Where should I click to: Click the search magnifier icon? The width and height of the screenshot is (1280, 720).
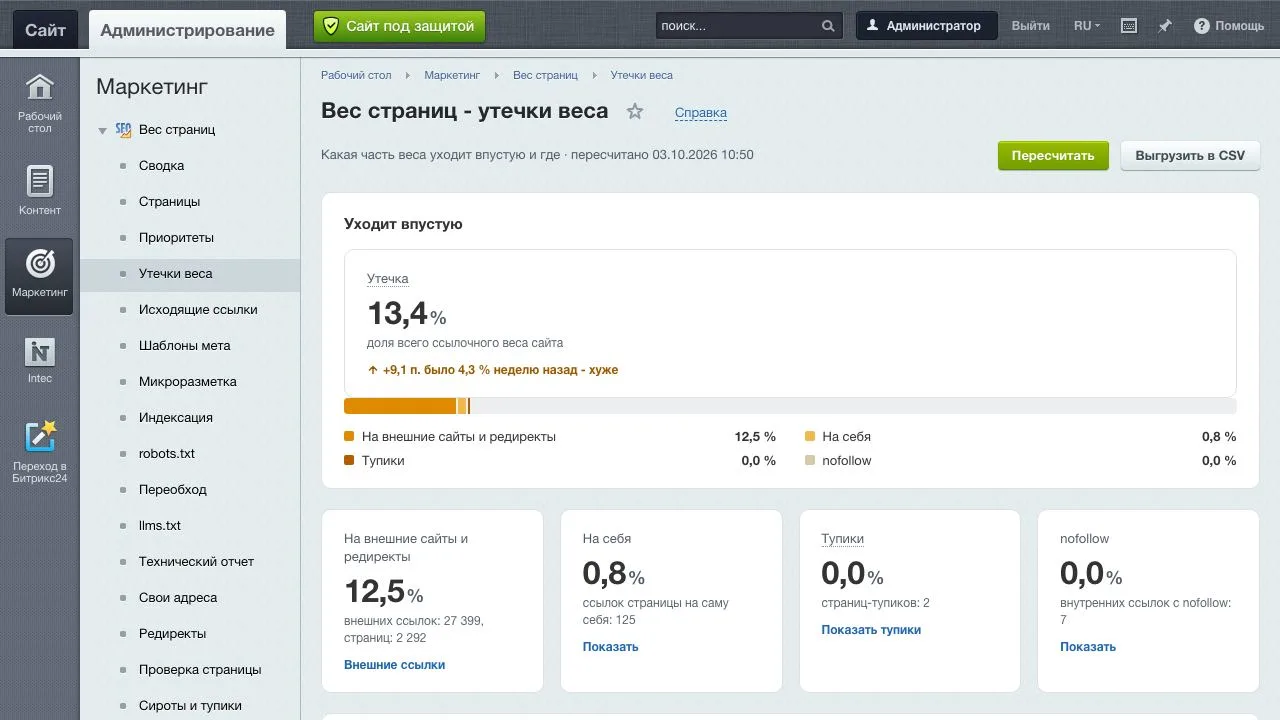pos(828,26)
